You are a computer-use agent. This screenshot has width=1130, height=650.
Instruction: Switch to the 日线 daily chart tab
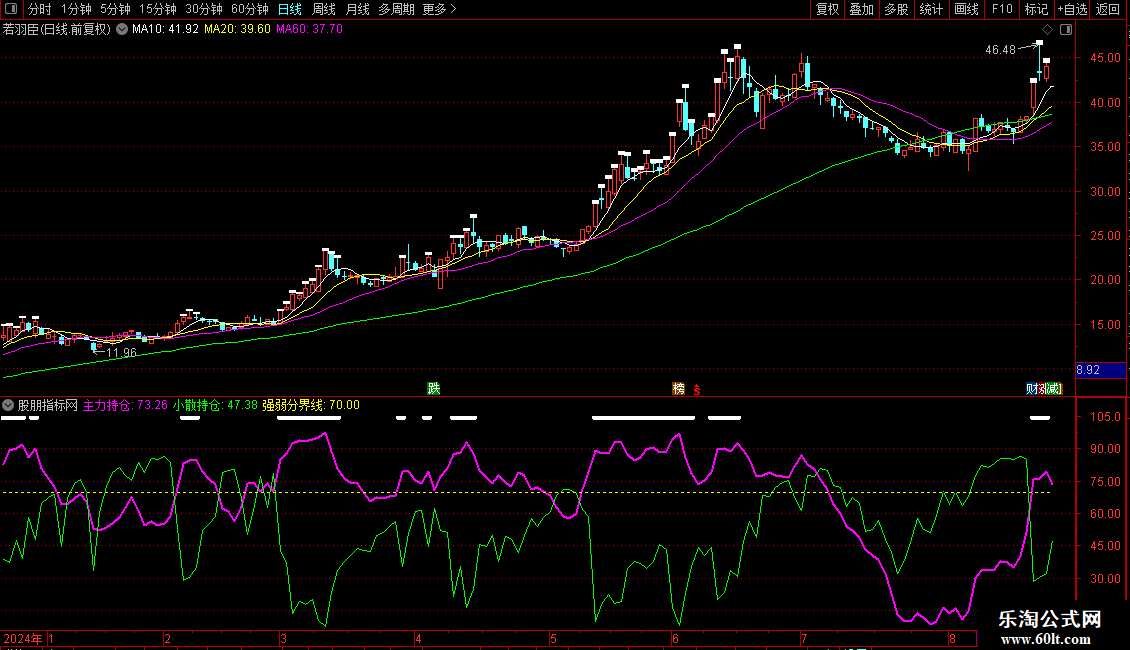tap(289, 9)
